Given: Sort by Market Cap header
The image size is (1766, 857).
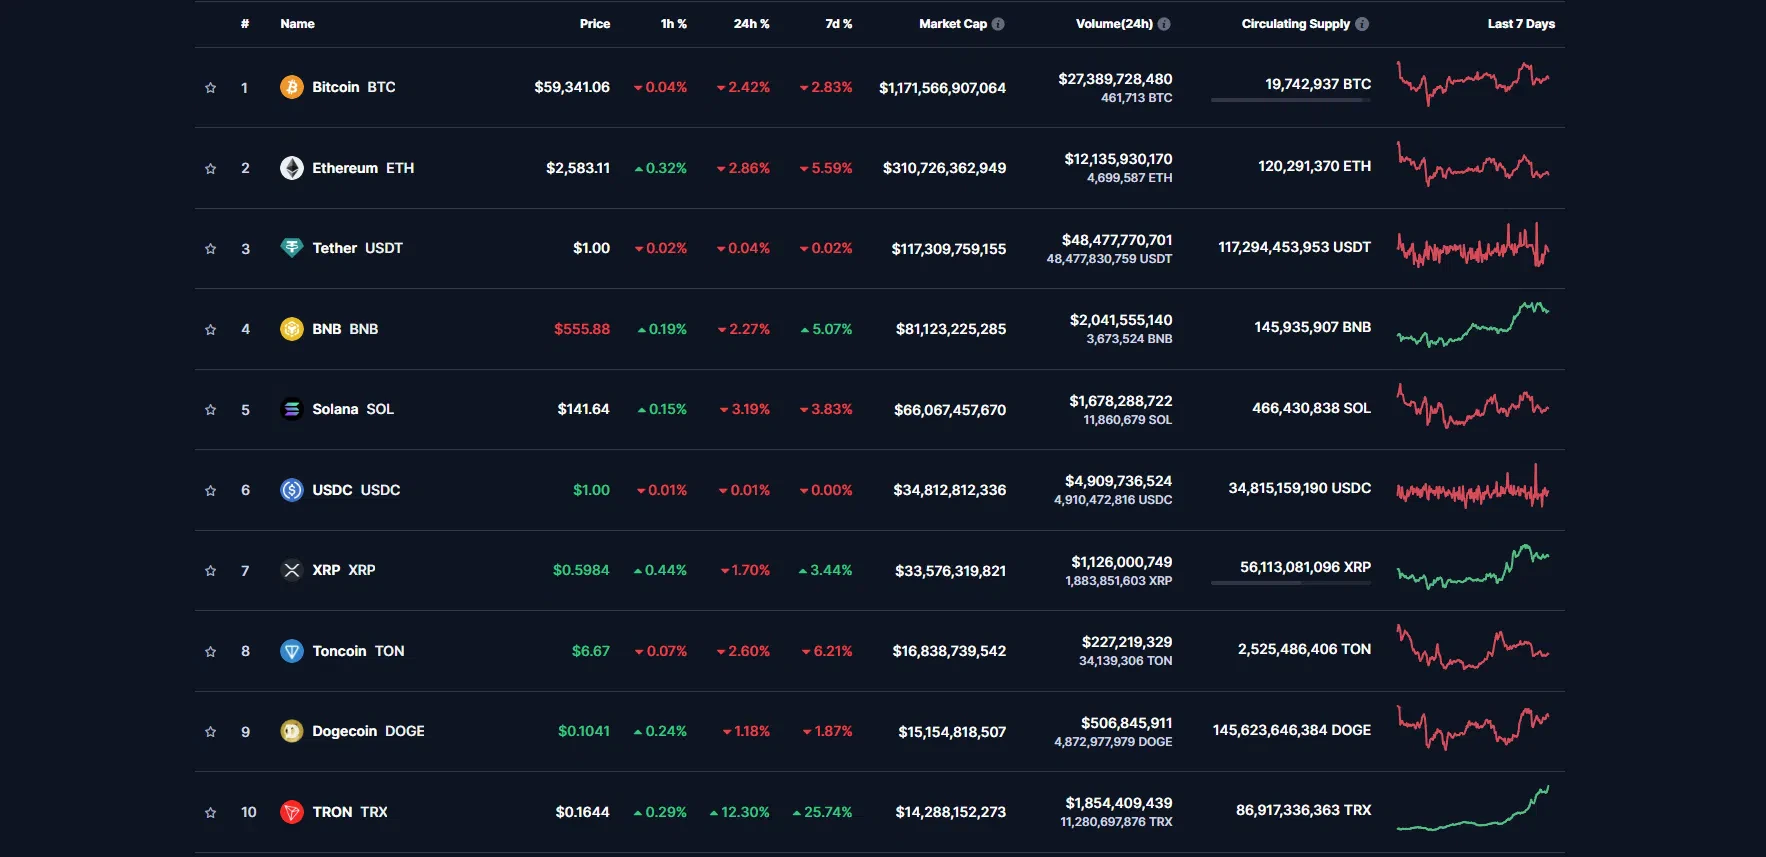Looking at the screenshot, I should [953, 24].
